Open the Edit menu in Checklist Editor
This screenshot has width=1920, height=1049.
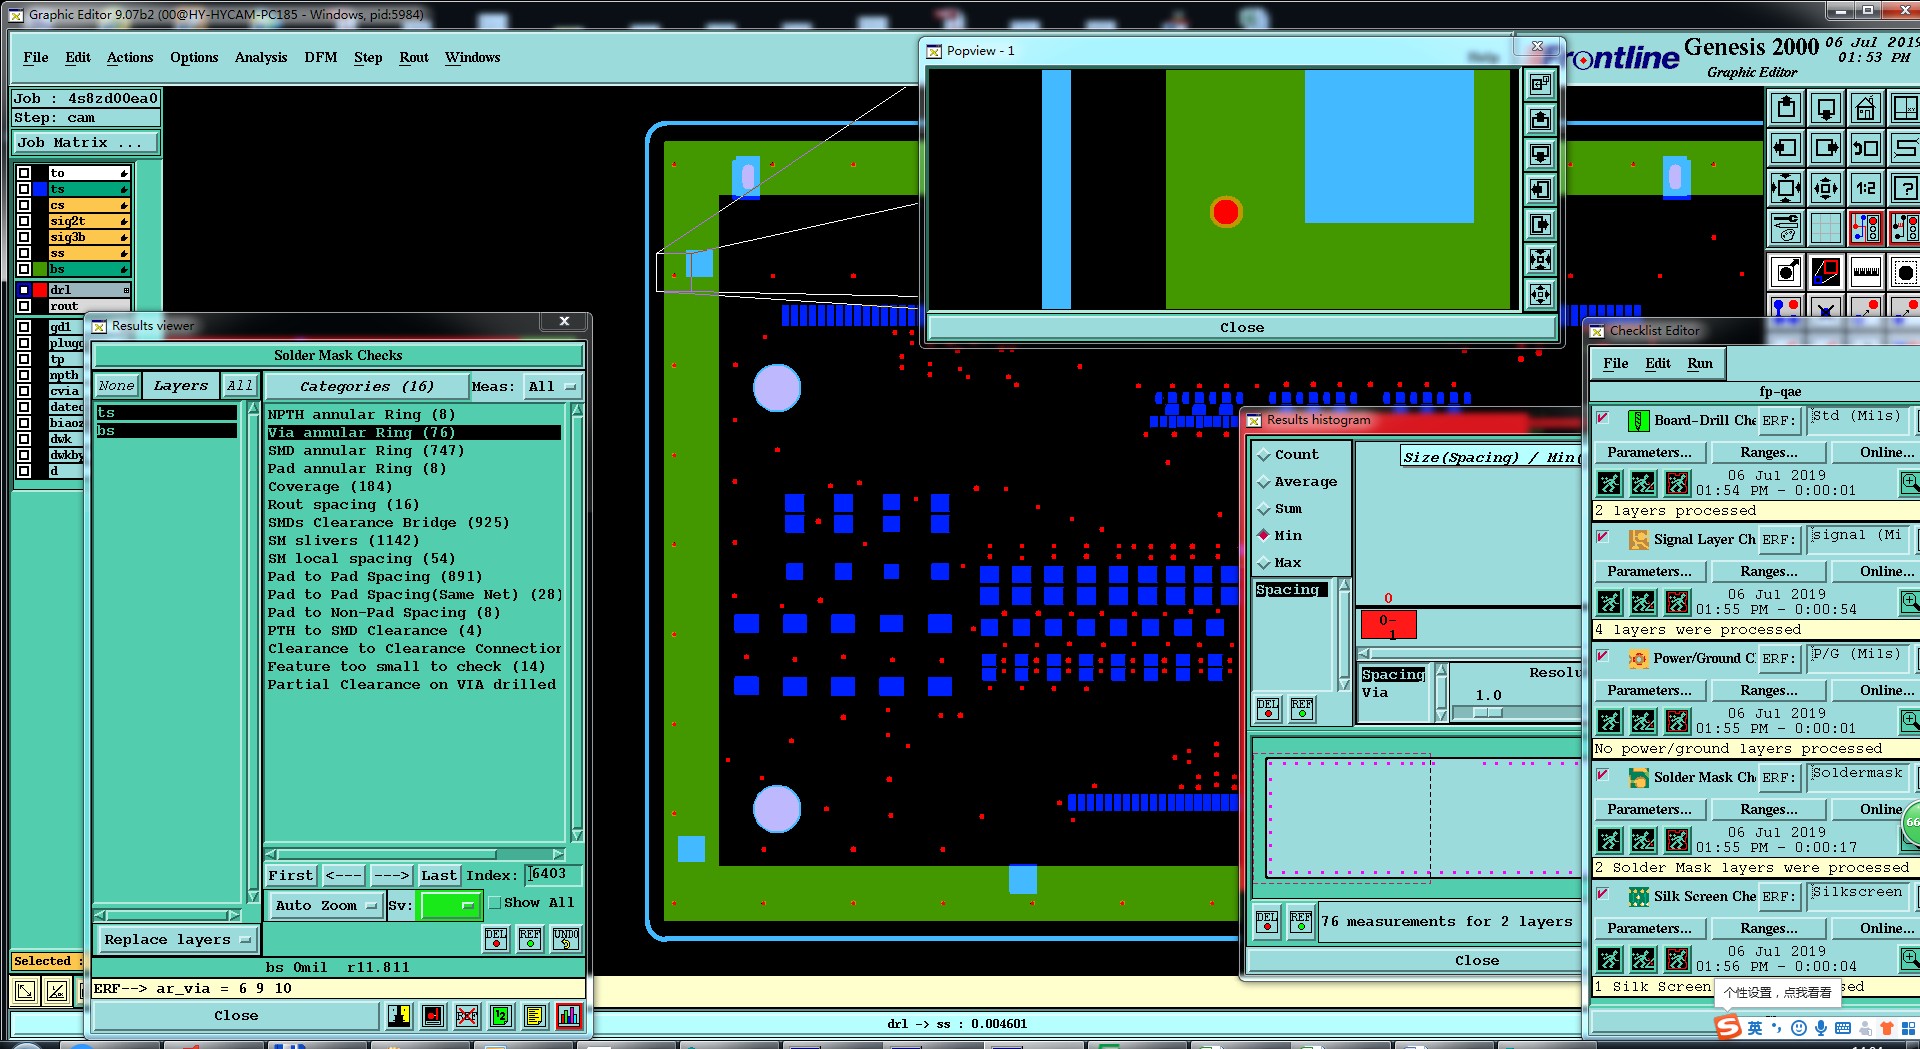[1658, 363]
